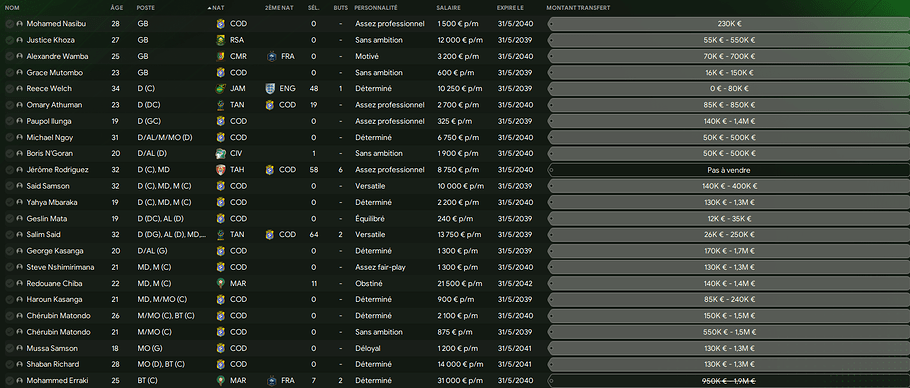Open Steve Nshimirimana's name link

coord(60,267)
